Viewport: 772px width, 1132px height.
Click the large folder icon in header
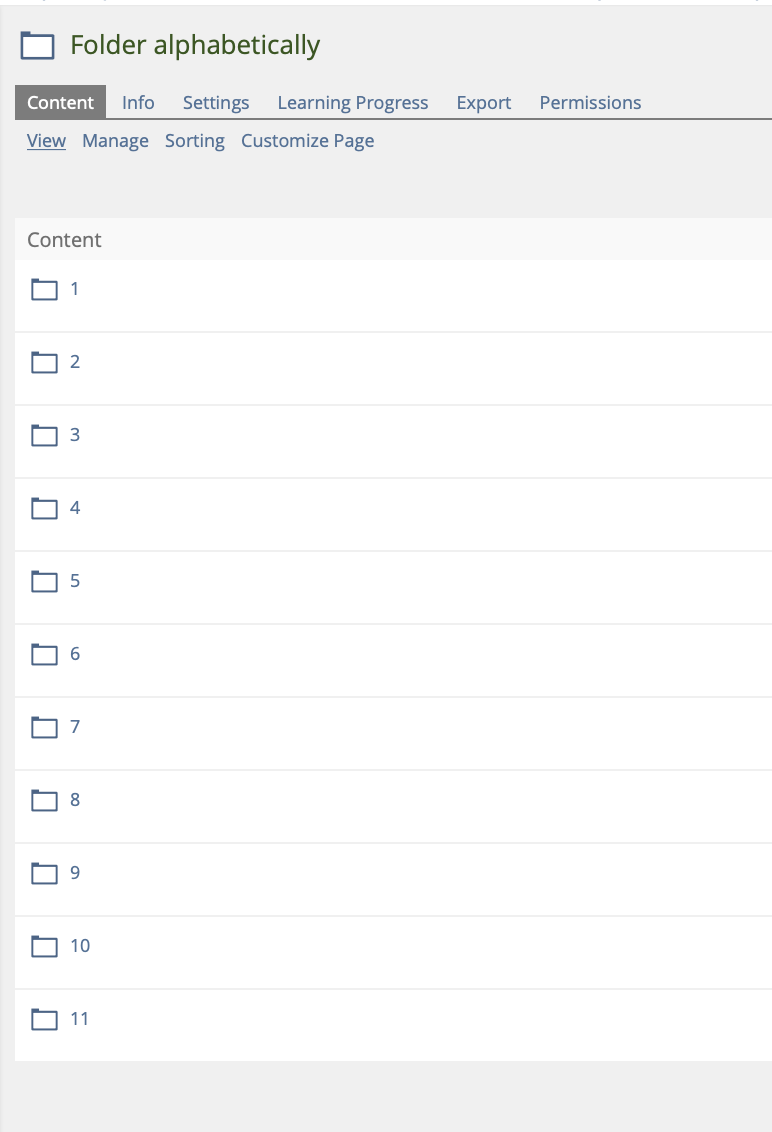(38, 46)
